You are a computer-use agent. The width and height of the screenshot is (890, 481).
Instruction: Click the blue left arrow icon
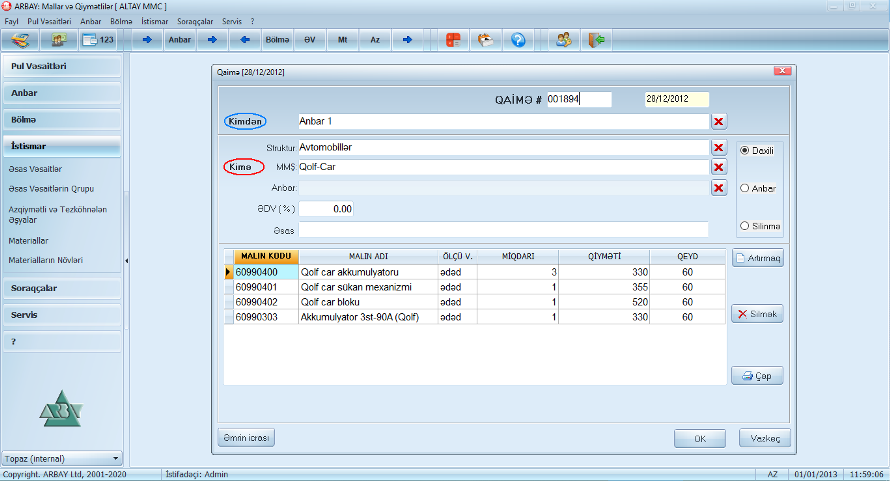click(245, 40)
